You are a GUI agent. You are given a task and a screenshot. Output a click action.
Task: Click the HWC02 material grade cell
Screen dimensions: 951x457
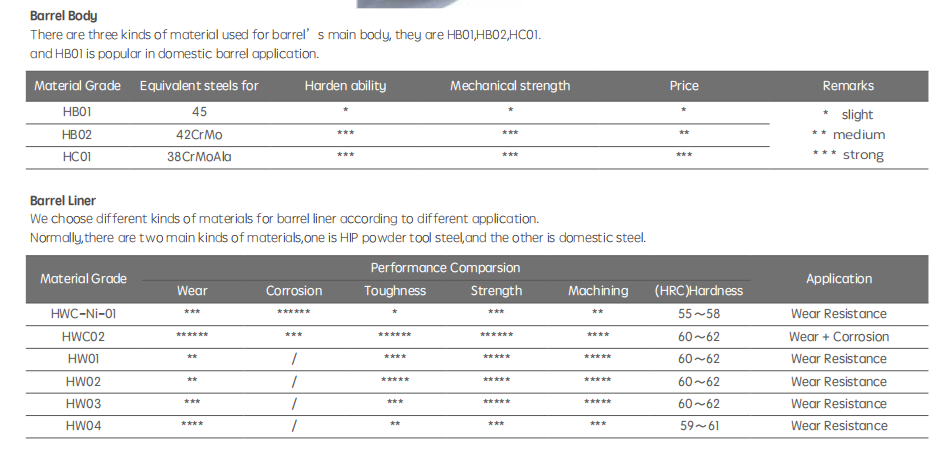[x=83, y=336]
